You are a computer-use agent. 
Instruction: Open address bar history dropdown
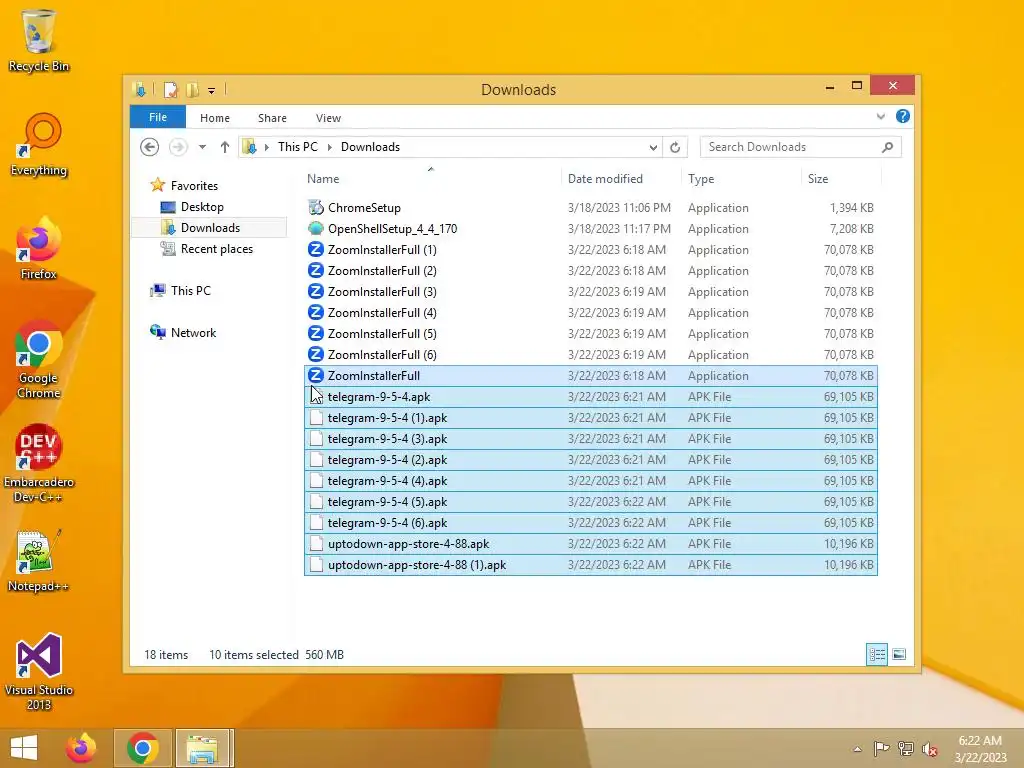tap(653, 148)
